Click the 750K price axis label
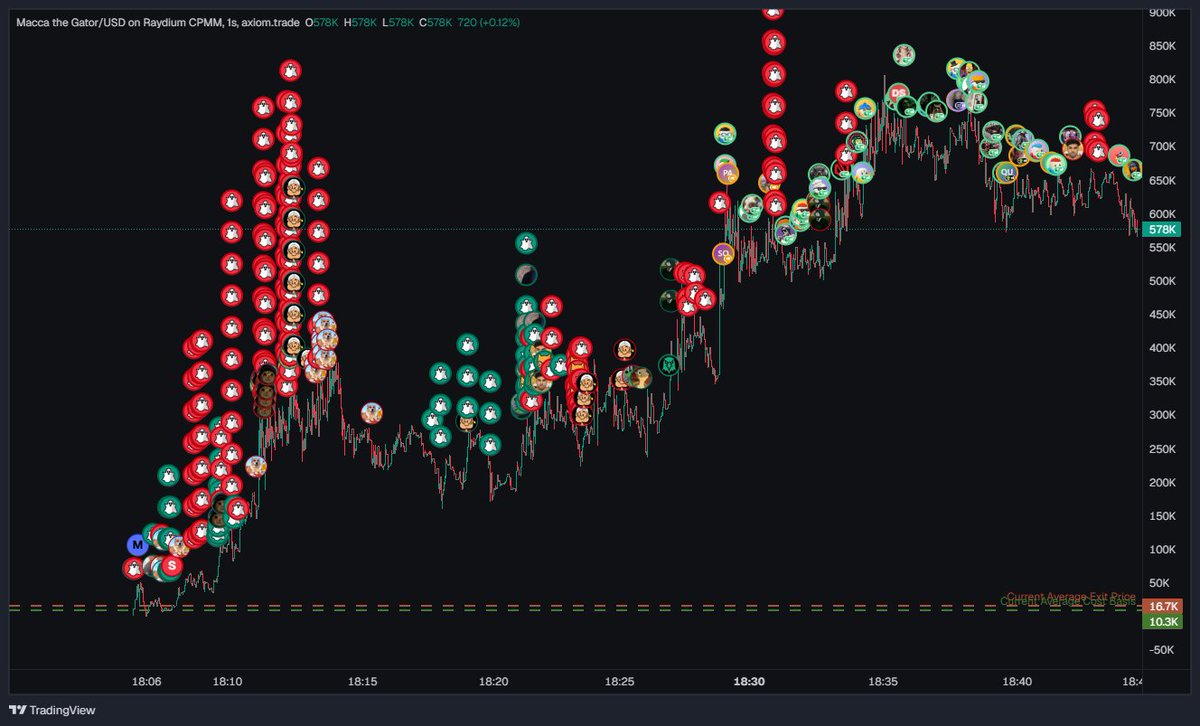The image size is (1200, 726). coord(1162,113)
